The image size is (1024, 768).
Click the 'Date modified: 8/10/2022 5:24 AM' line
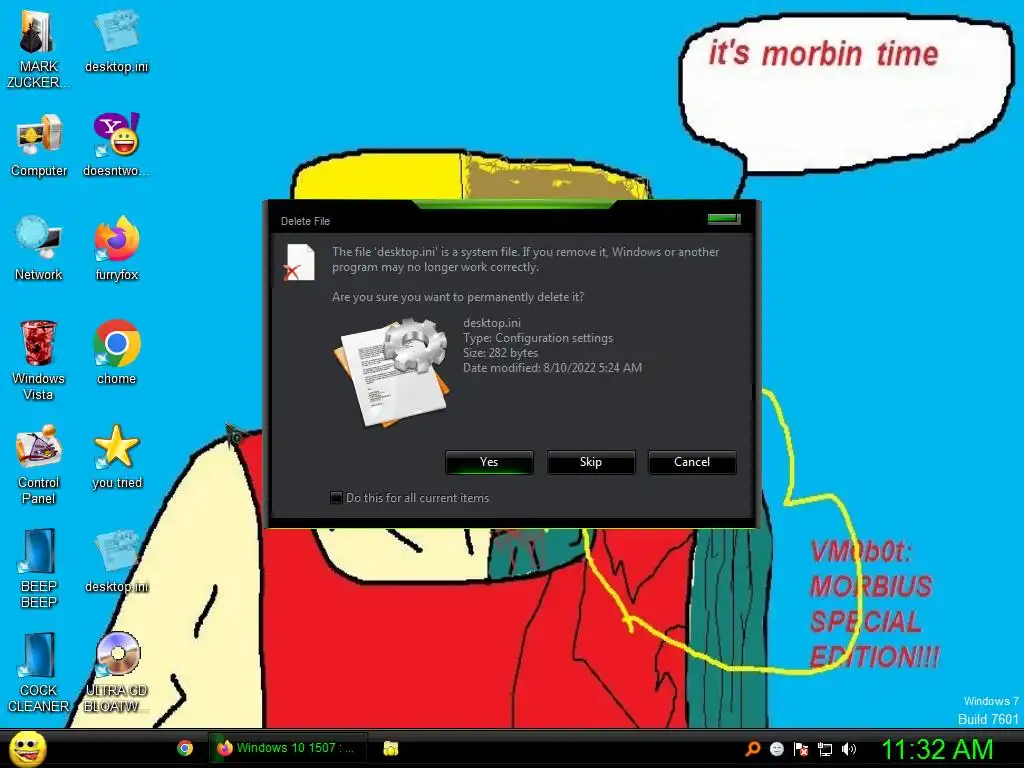tap(552, 368)
